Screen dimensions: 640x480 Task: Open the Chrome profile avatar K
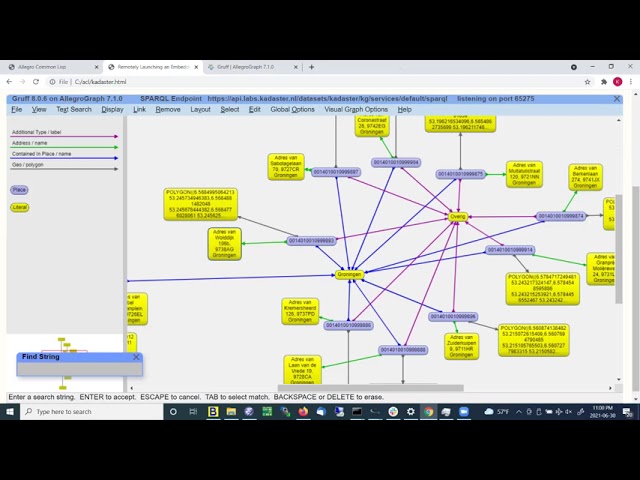coord(618,82)
